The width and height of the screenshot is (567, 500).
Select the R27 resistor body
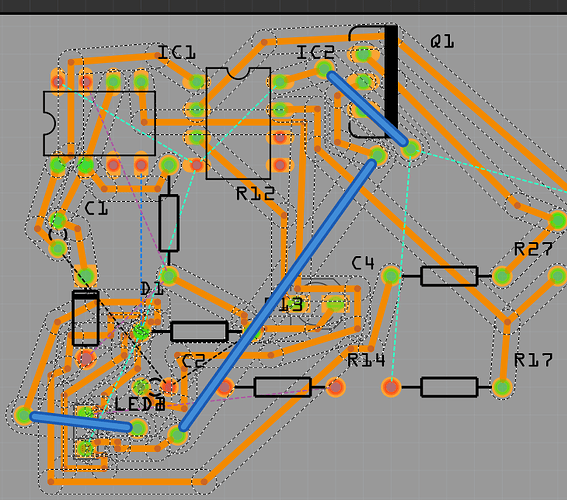point(449,276)
